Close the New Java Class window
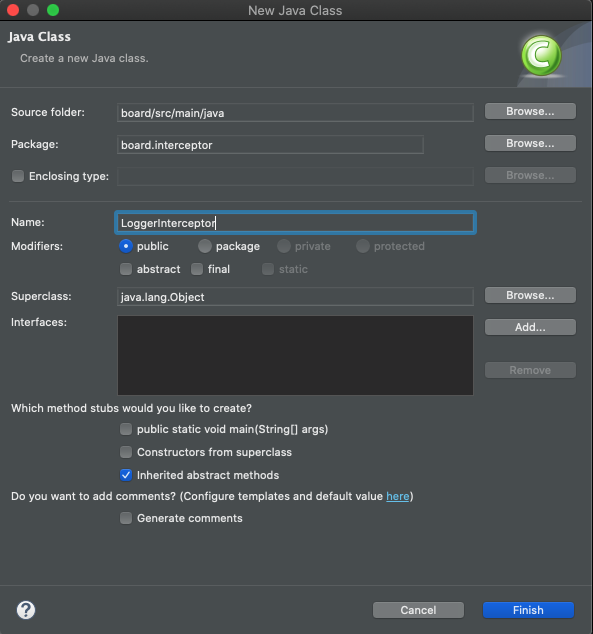Image resolution: width=593 pixels, height=634 pixels. pos(13,10)
